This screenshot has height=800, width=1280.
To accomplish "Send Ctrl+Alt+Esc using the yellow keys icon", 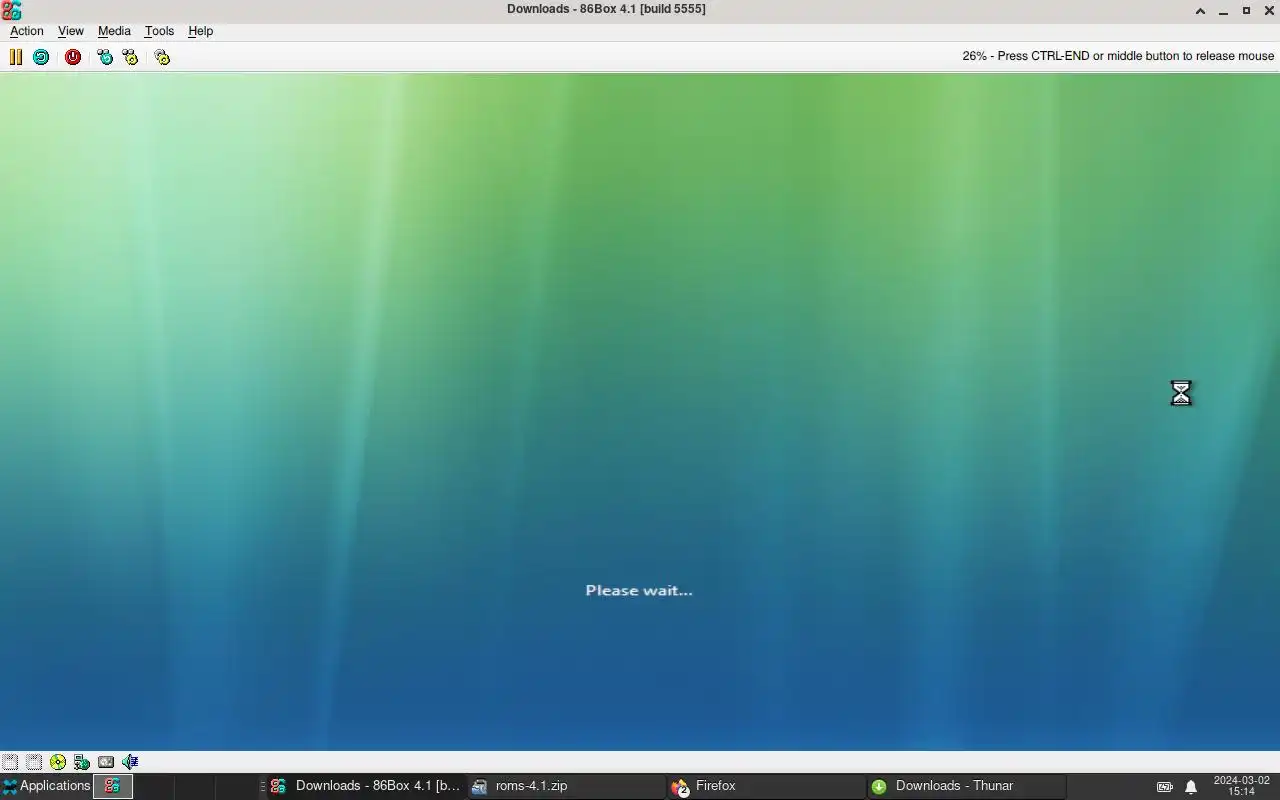I will tap(130, 57).
